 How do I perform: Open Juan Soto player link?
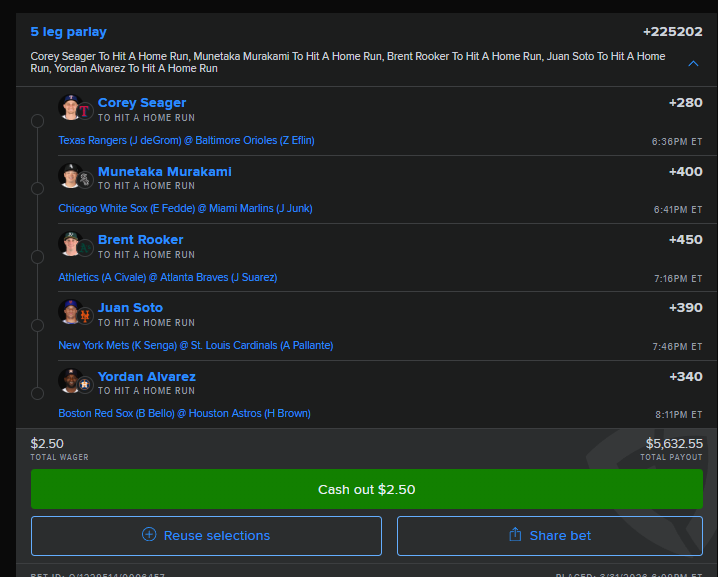click(131, 308)
